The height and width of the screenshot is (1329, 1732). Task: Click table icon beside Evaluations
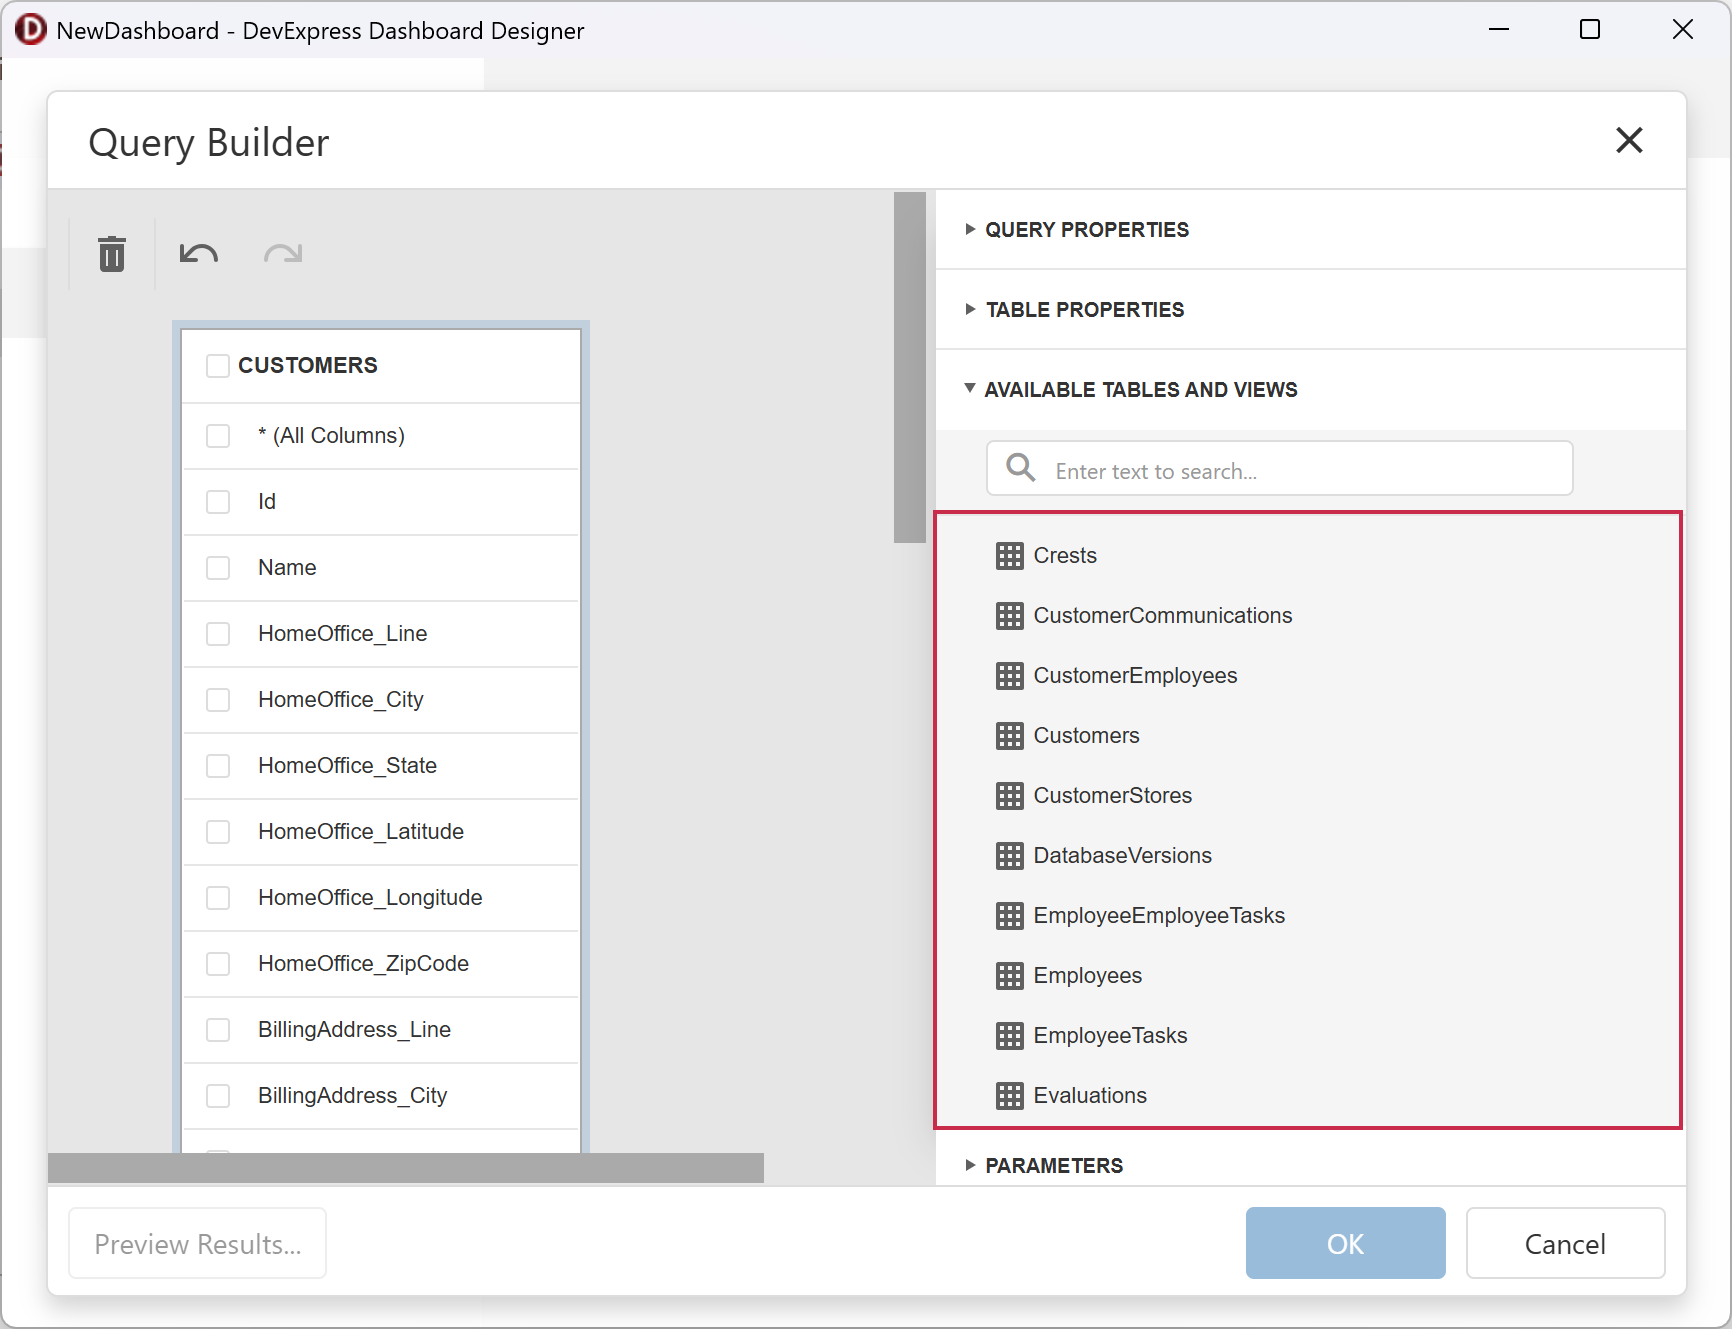pos(1009,1096)
